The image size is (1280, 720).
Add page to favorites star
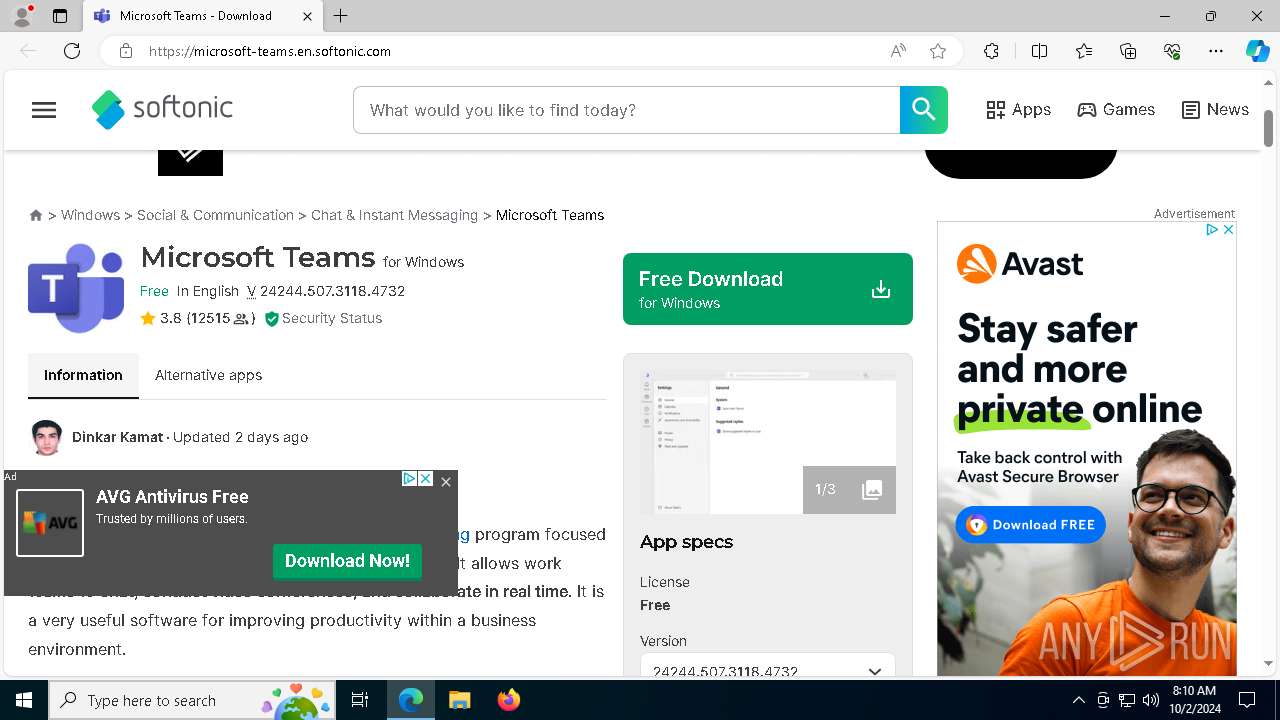click(938, 51)
